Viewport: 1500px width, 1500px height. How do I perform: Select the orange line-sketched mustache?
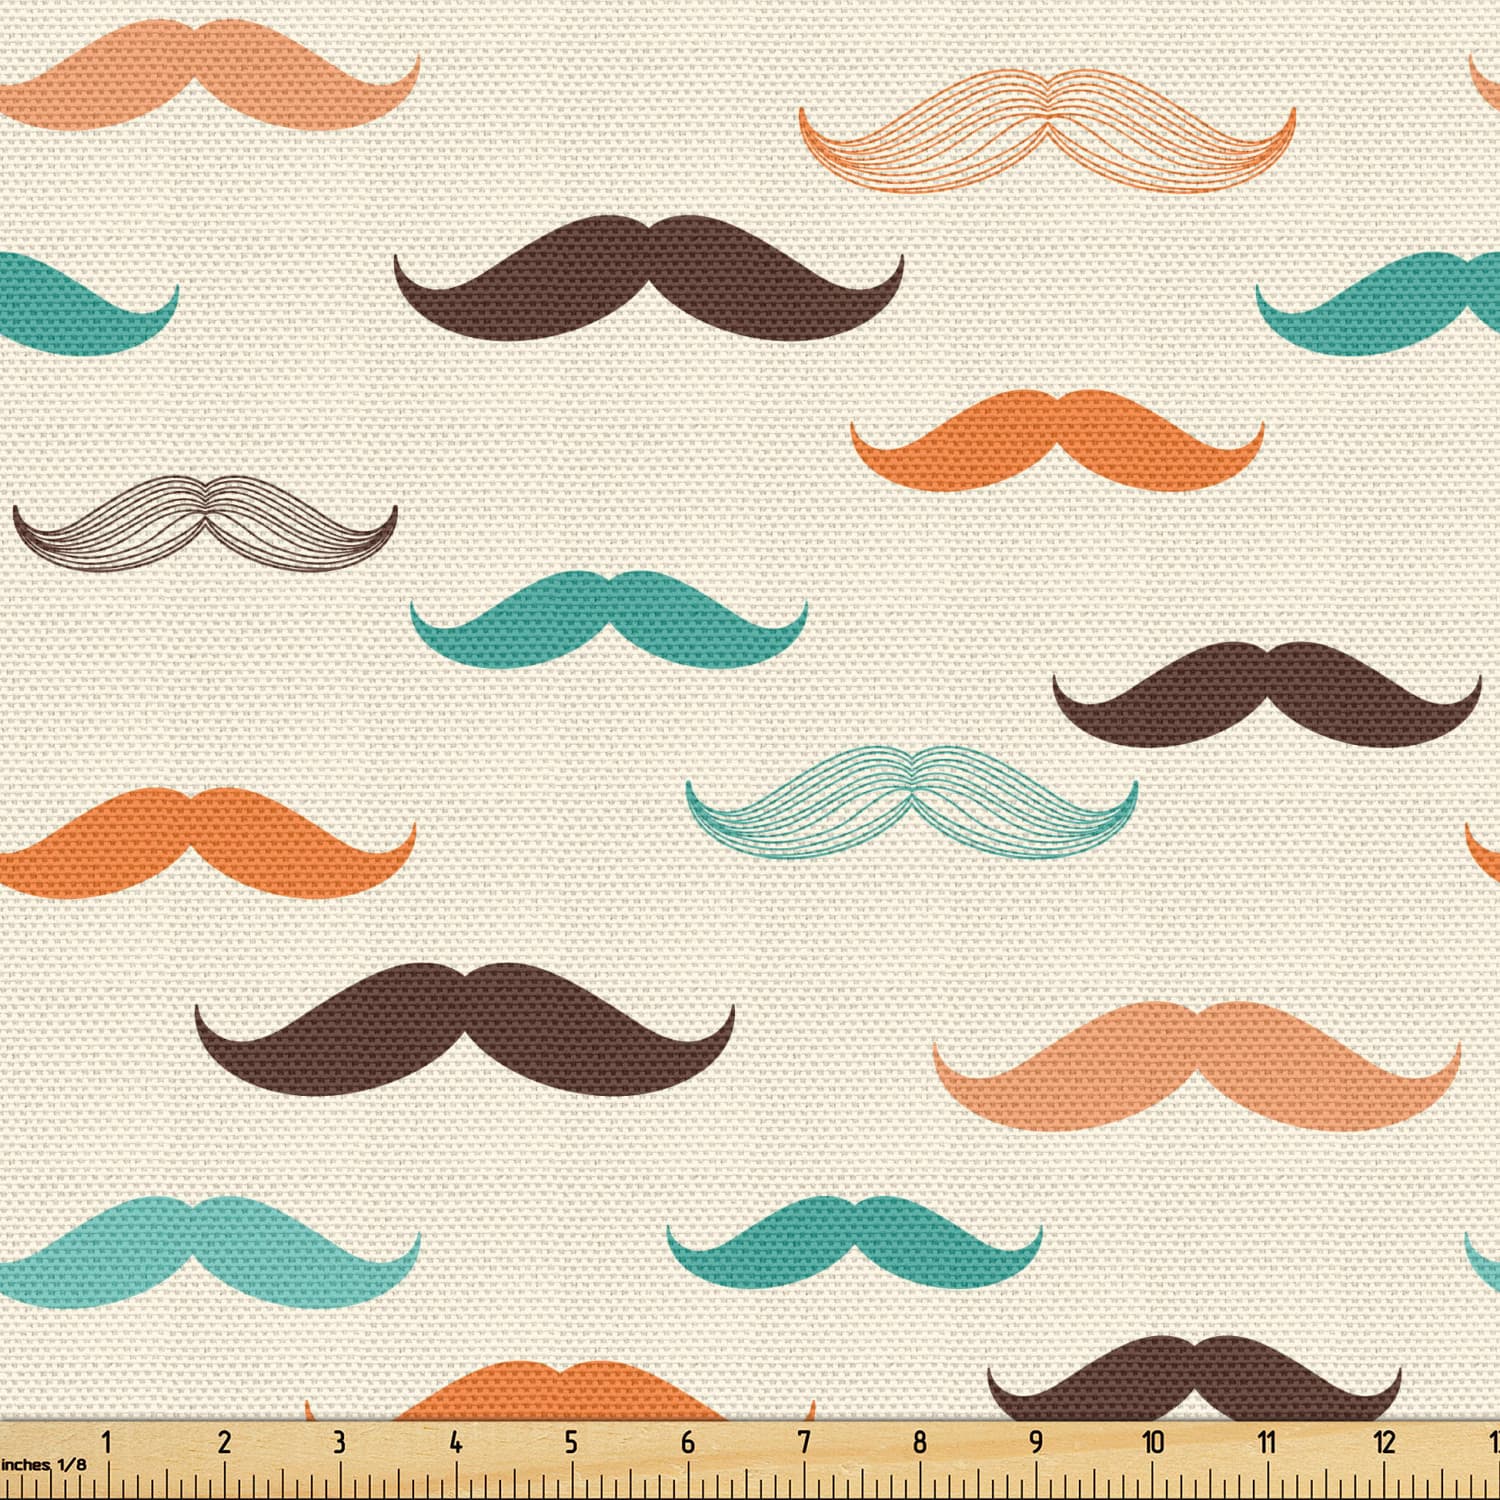pyautogui.click(x=1047, y=130)
